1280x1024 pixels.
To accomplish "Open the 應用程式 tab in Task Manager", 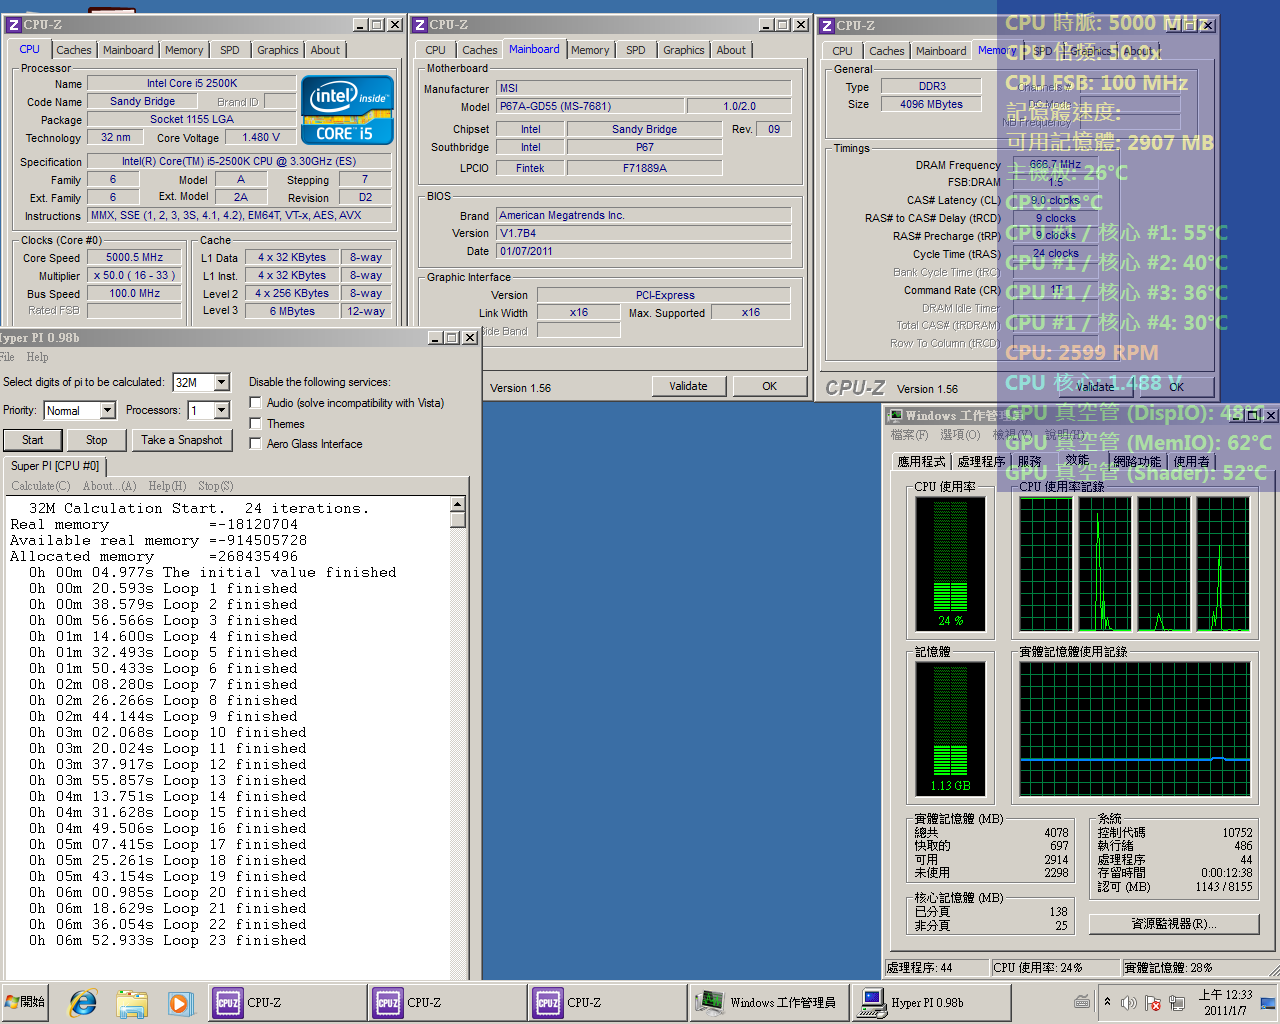I will 921,461.
